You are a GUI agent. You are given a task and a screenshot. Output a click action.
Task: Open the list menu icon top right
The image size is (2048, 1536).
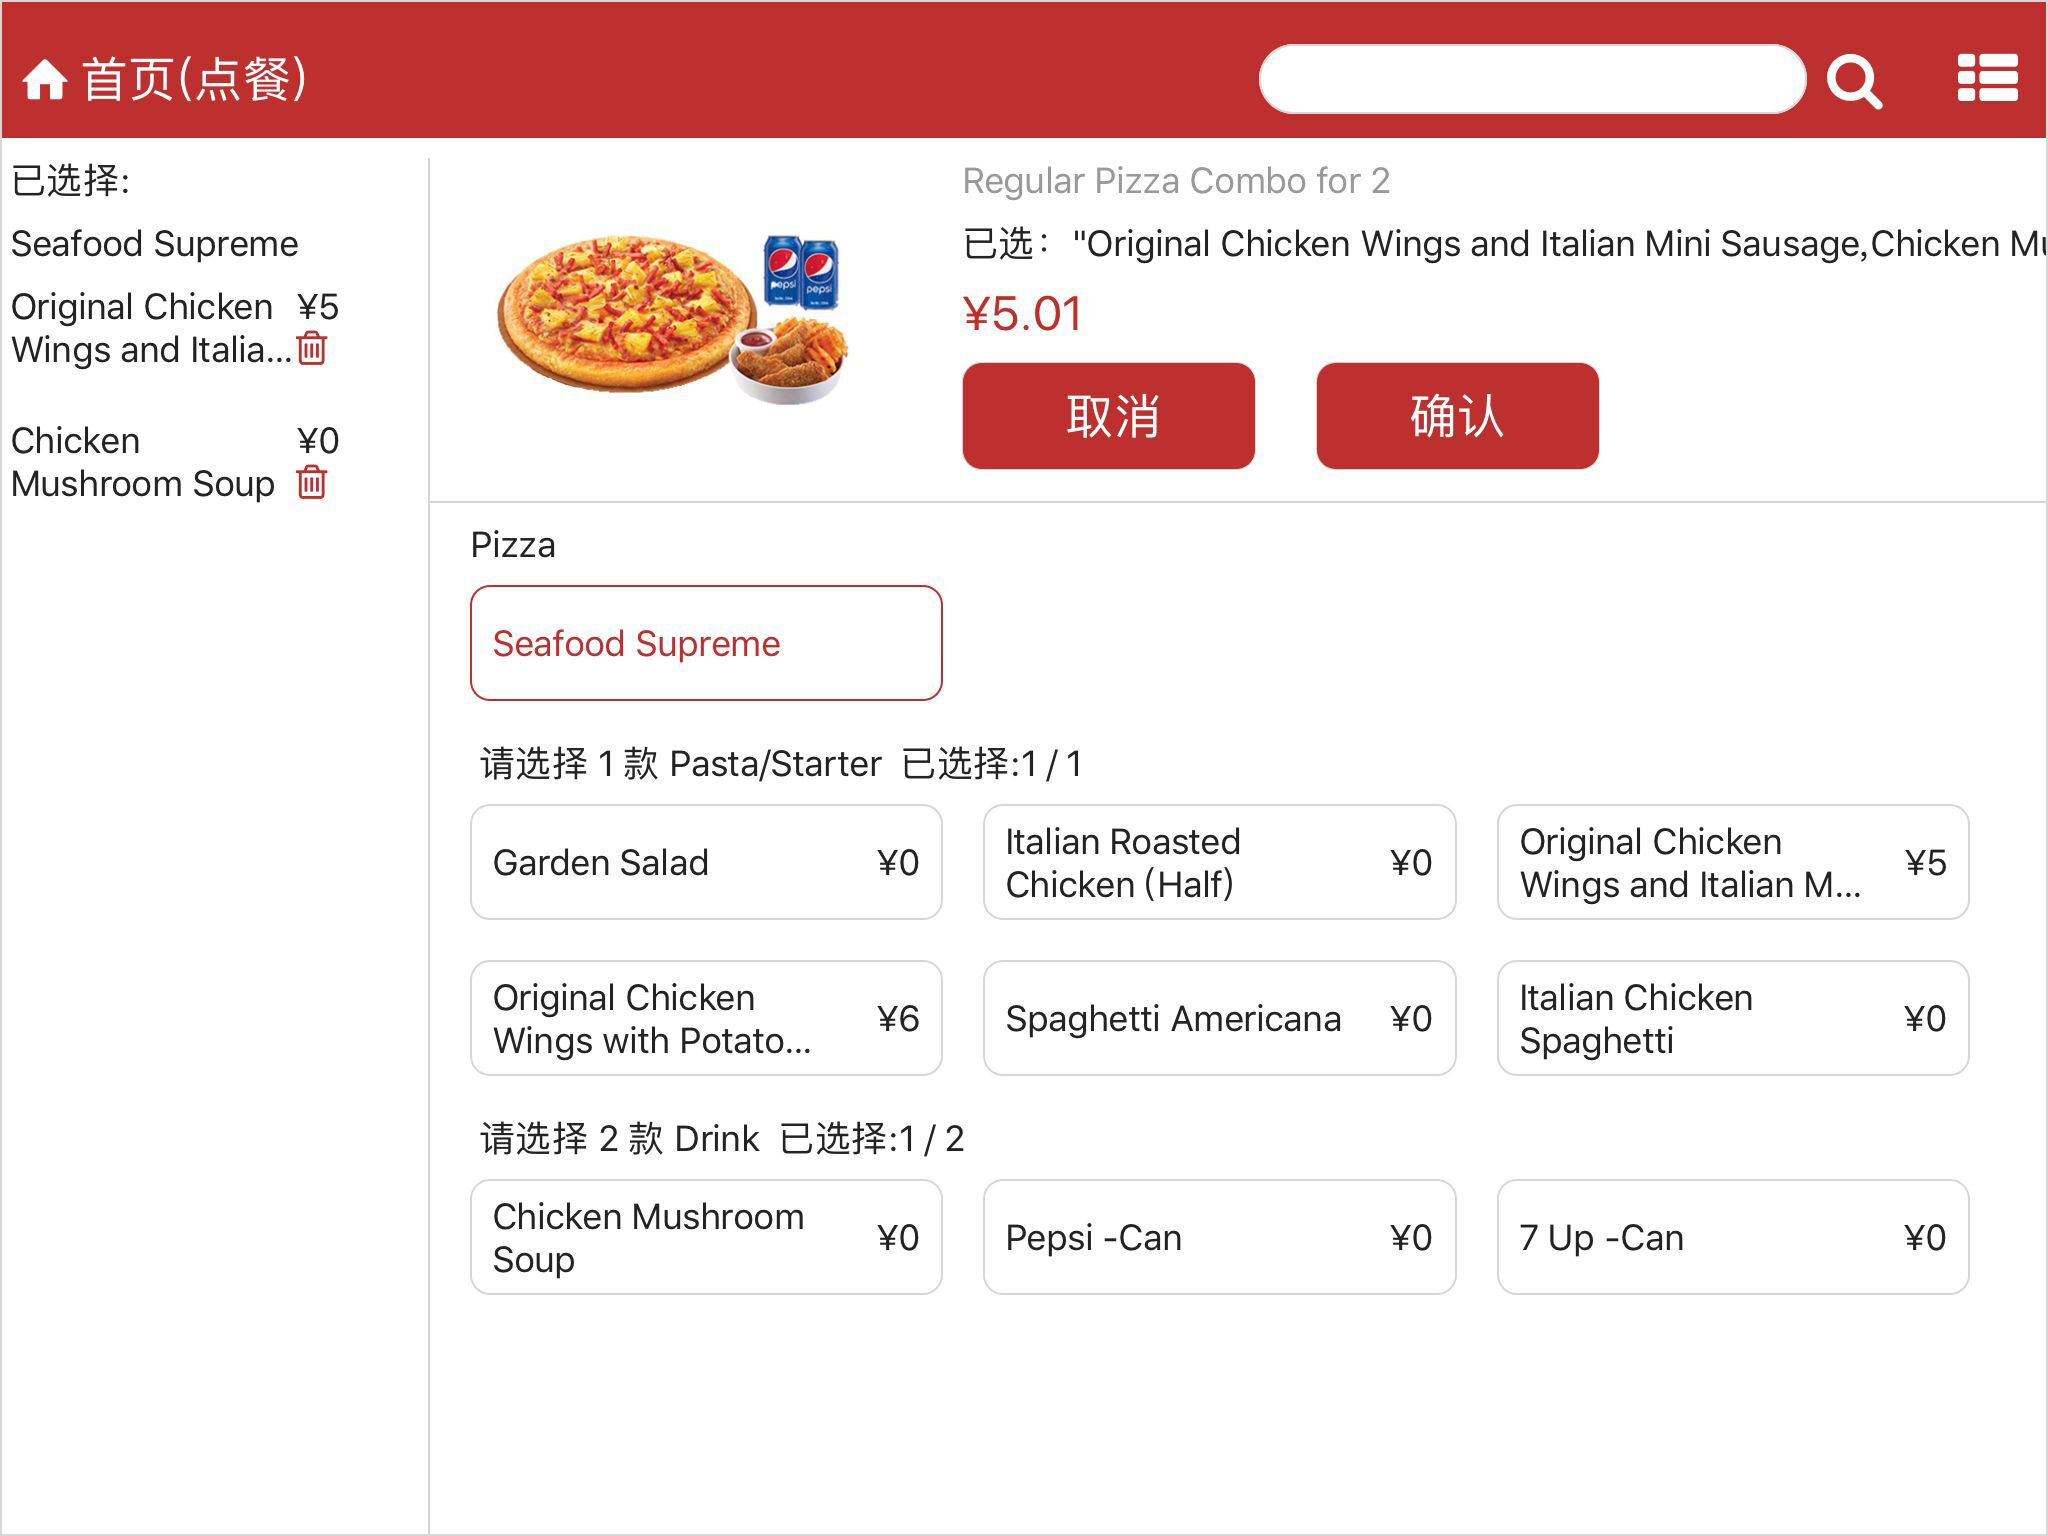[1986, 78]
